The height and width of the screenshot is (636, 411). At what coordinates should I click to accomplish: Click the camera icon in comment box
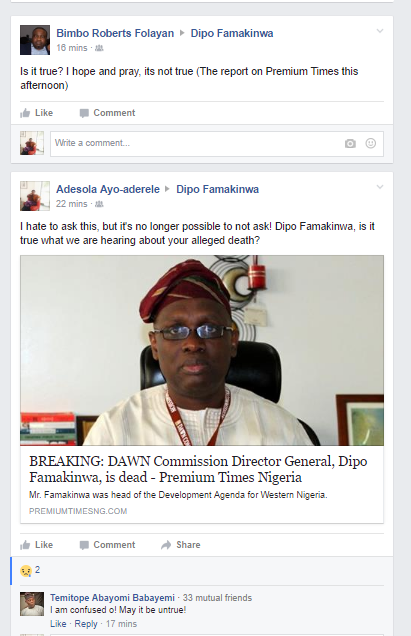click(x=350, y=144)
